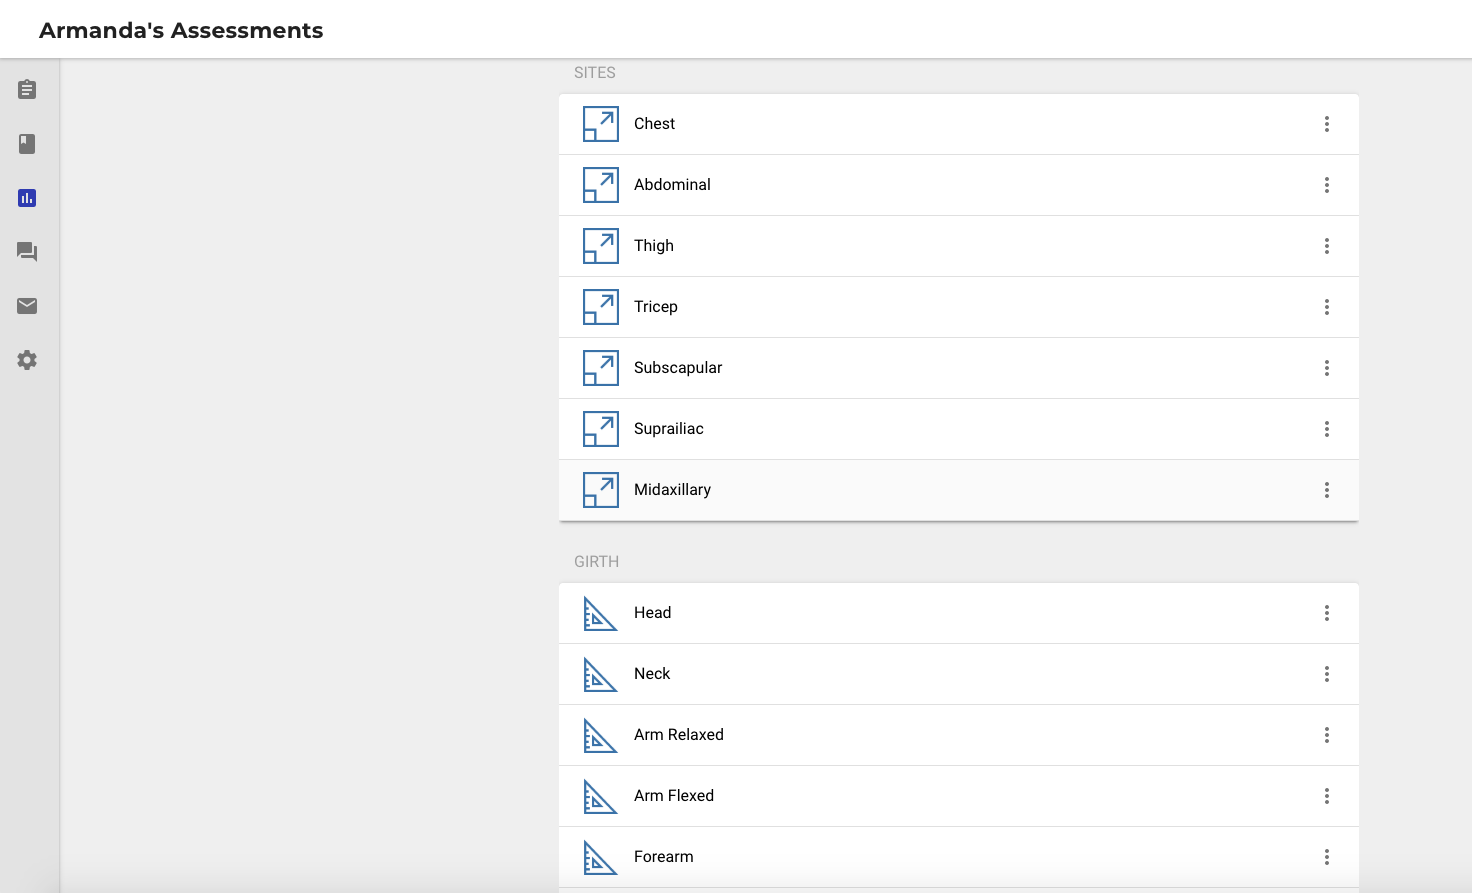
Task: Select the Thigh site label
Action: click(x=654, y=246)
